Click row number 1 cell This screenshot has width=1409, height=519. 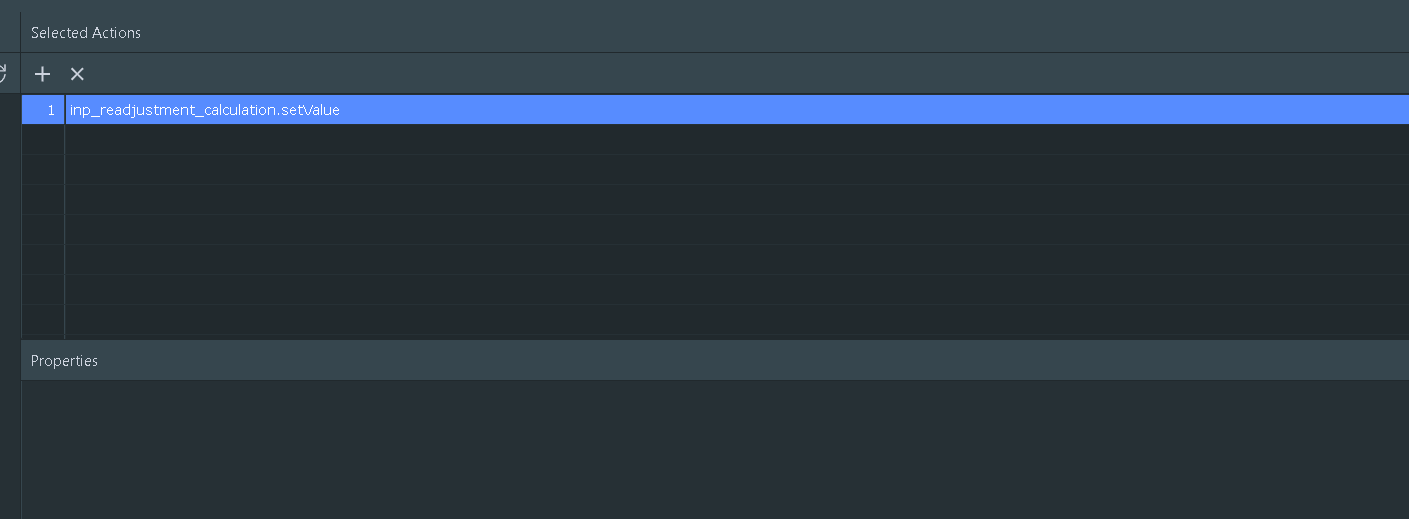(x=44, y=110)
